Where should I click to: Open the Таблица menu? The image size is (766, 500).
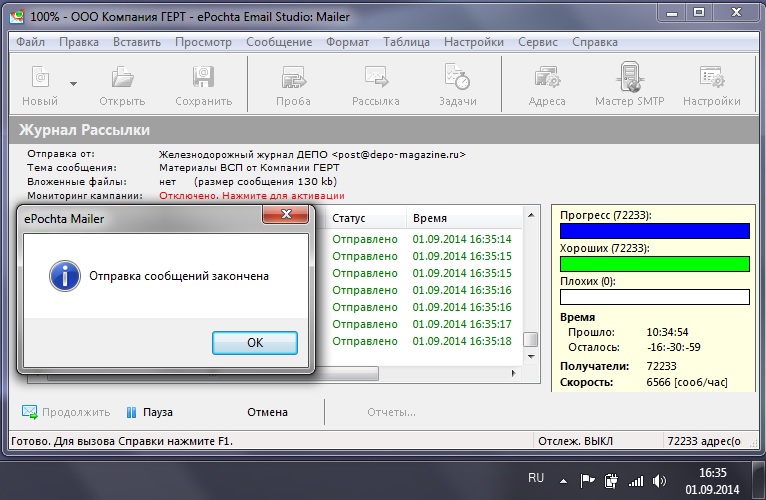pos(406,43)
